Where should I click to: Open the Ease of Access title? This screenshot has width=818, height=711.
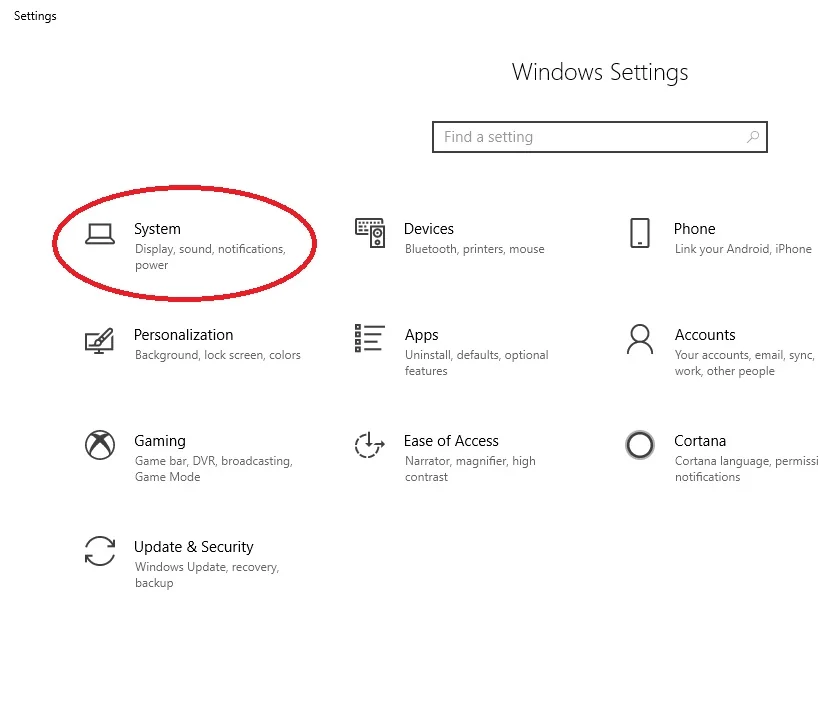pyautogui.click(x=451, y=441)
